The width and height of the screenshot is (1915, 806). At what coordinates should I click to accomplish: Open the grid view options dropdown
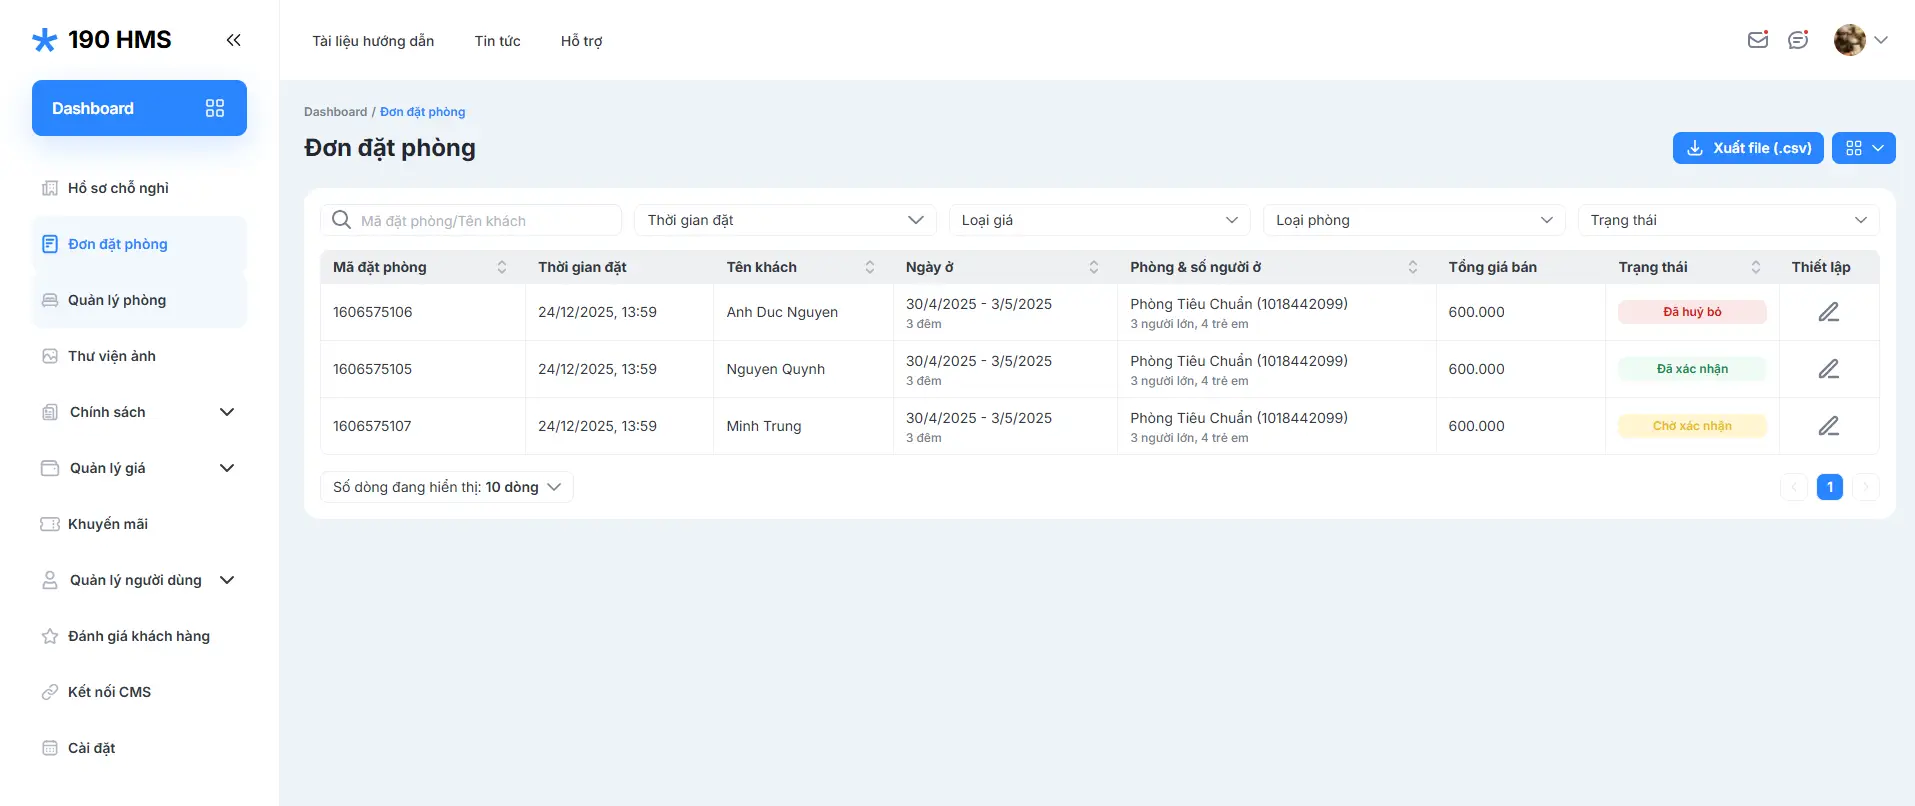(x=1863, y=148)
